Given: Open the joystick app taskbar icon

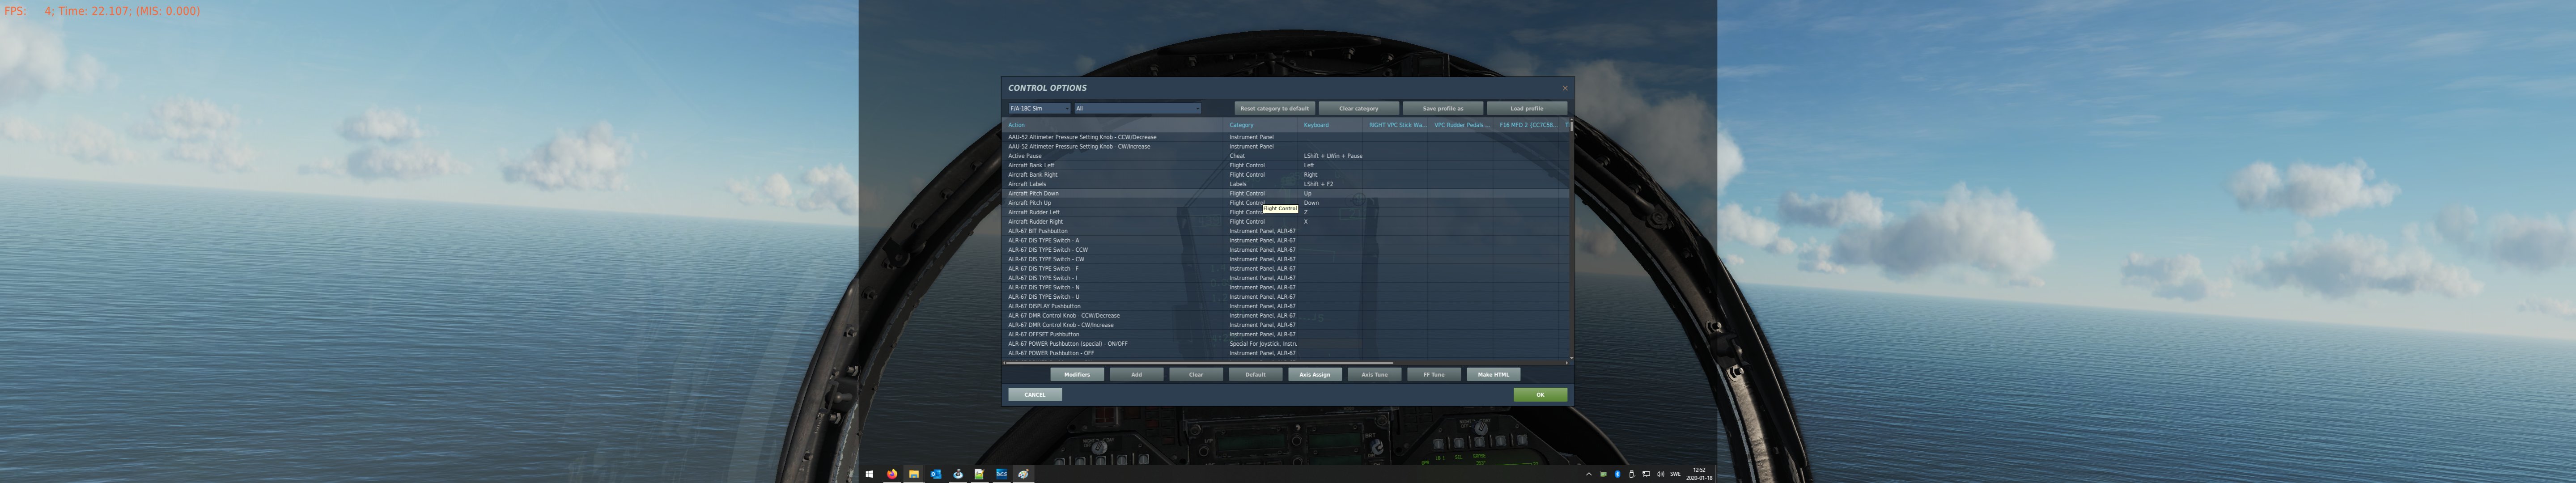Looking at the screenshot, I should click(x=957, y=474).
